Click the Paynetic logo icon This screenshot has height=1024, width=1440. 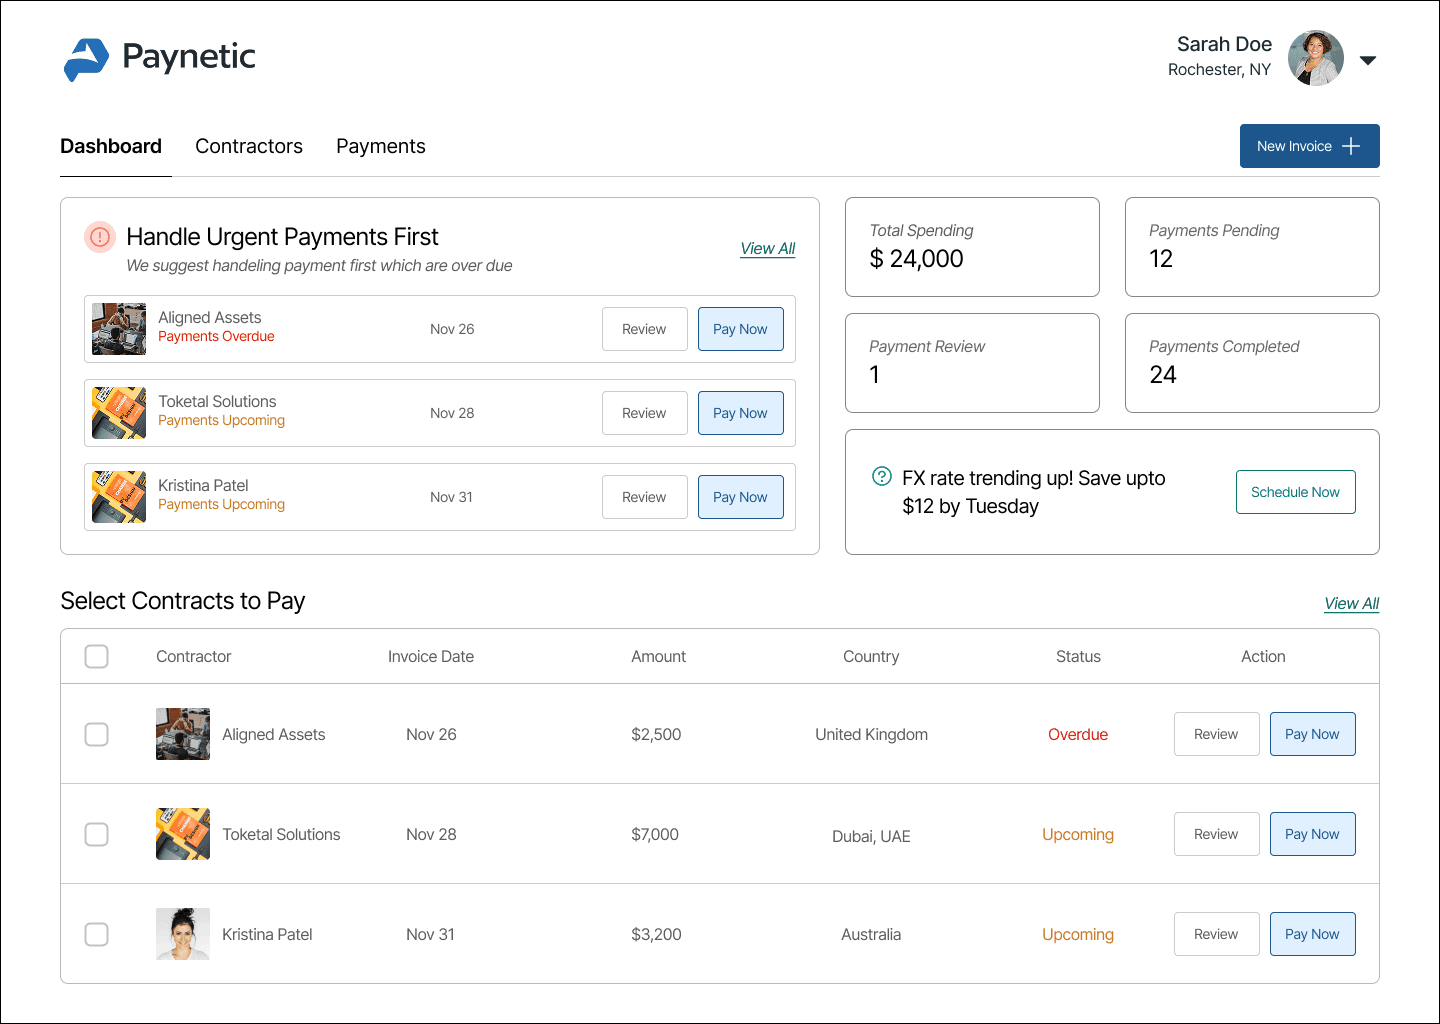pyautogui.click(x=86, y=59)
